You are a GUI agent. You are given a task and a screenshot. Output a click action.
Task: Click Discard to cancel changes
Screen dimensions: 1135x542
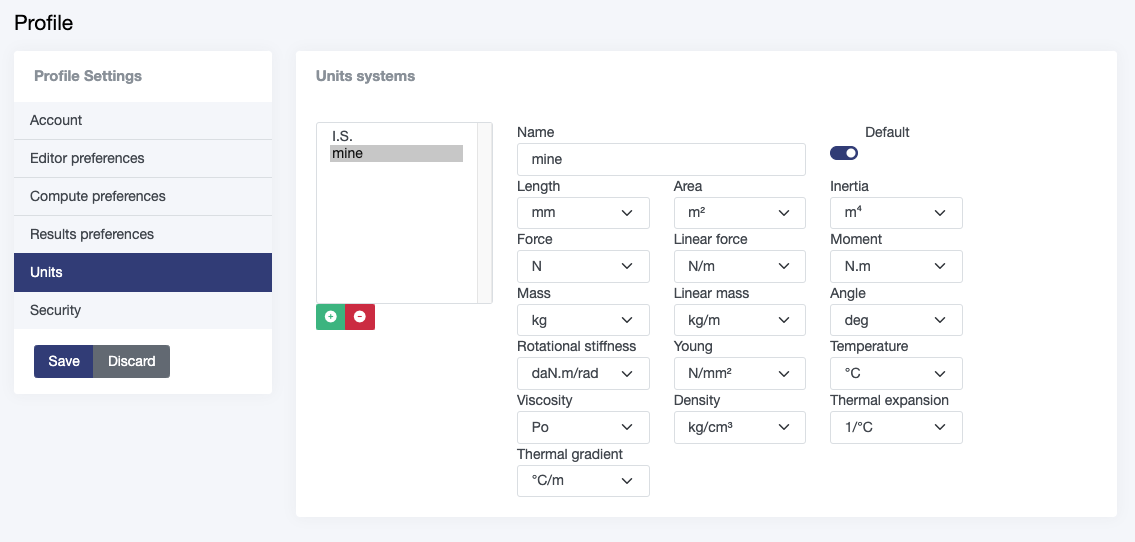[x=131, y=361]
